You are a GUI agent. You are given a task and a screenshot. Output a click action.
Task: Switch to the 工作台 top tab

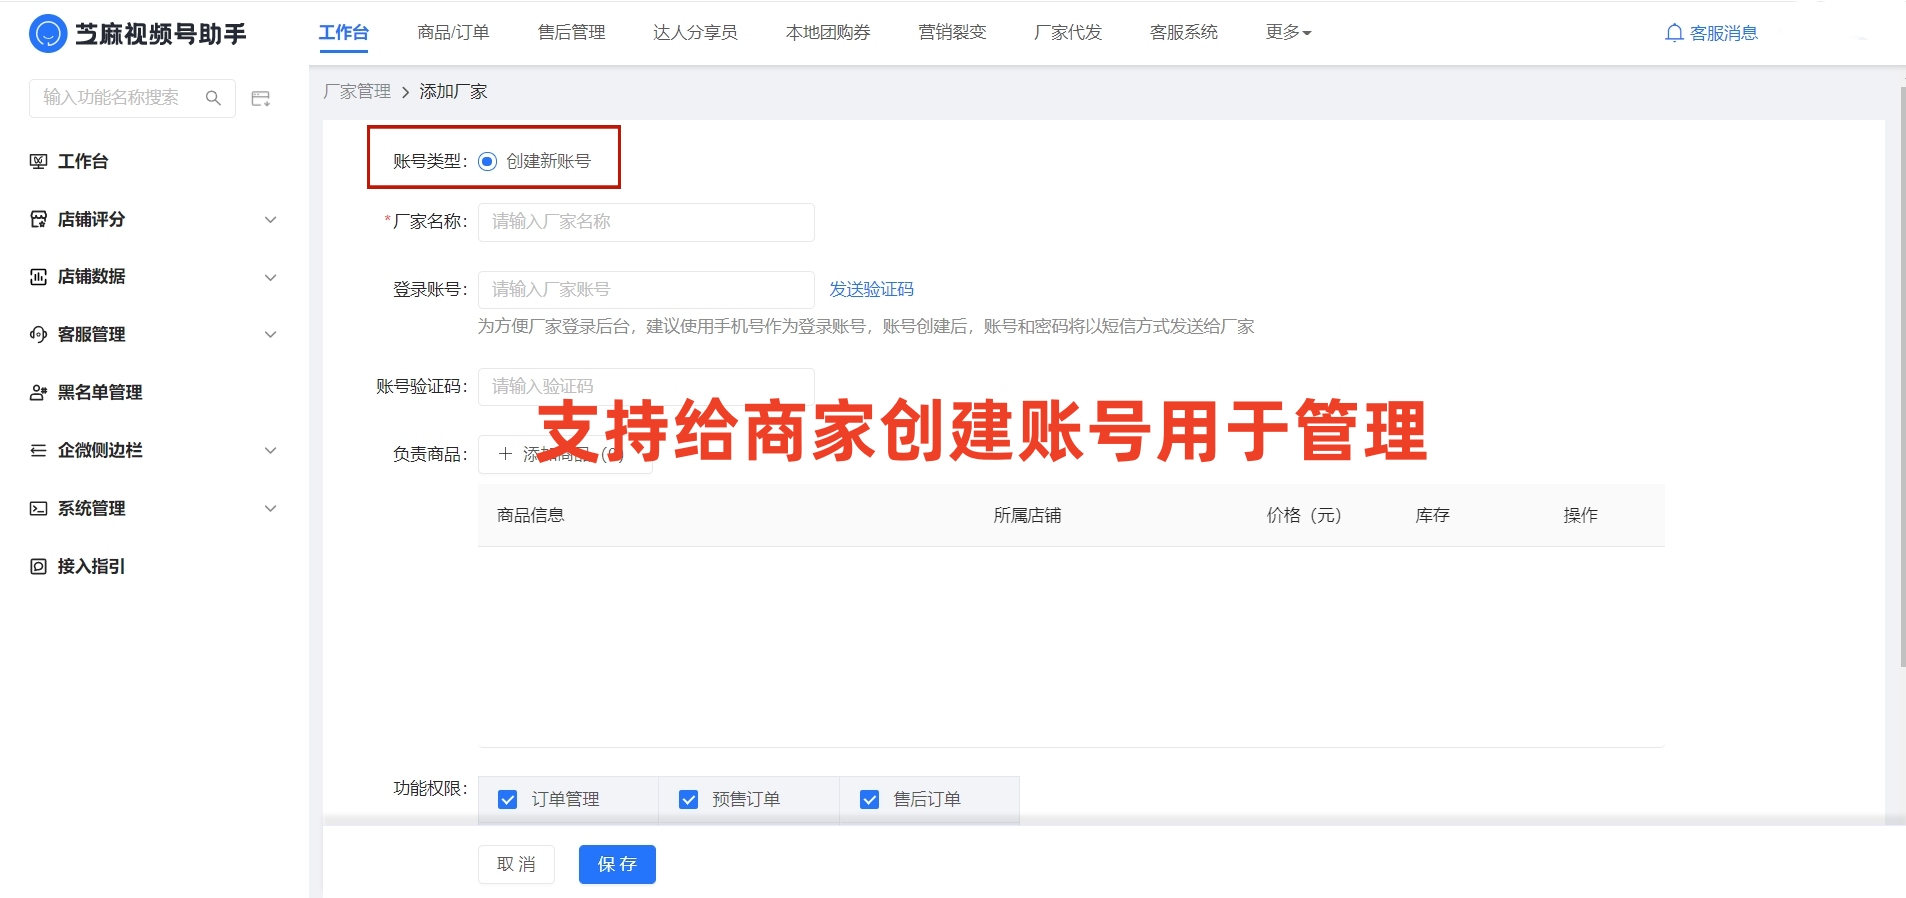pyautogui.click(x=344, y=32)
